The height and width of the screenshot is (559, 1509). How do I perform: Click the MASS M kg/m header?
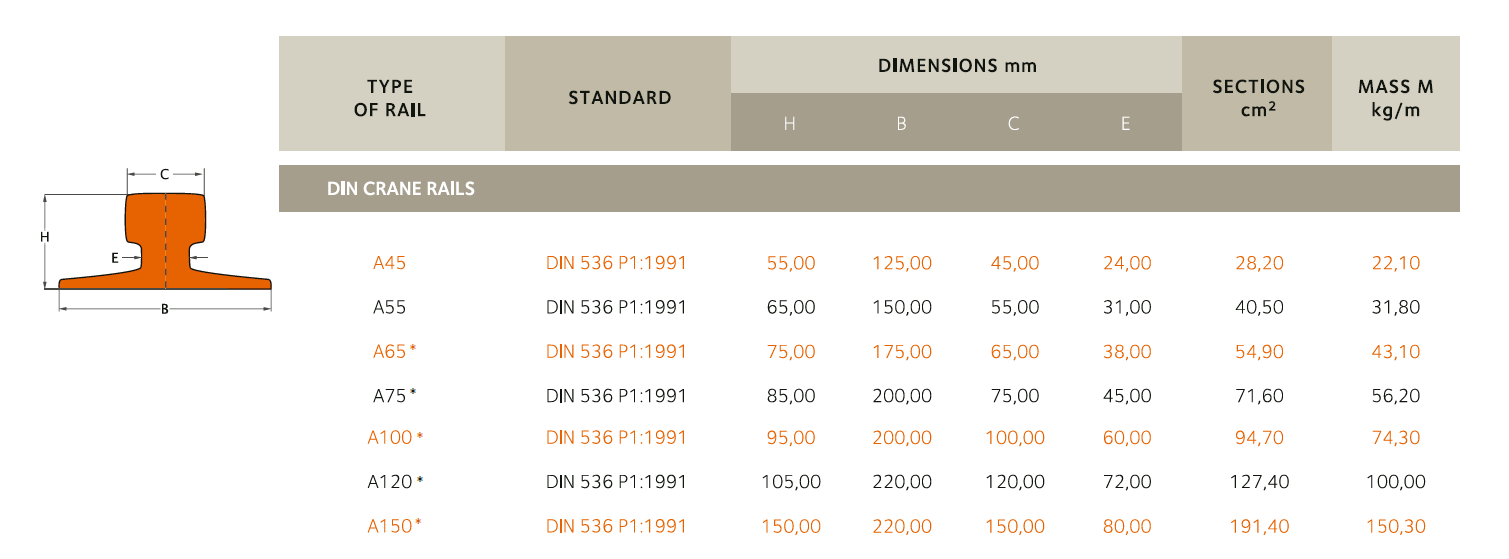click(x=1395, y=98)
